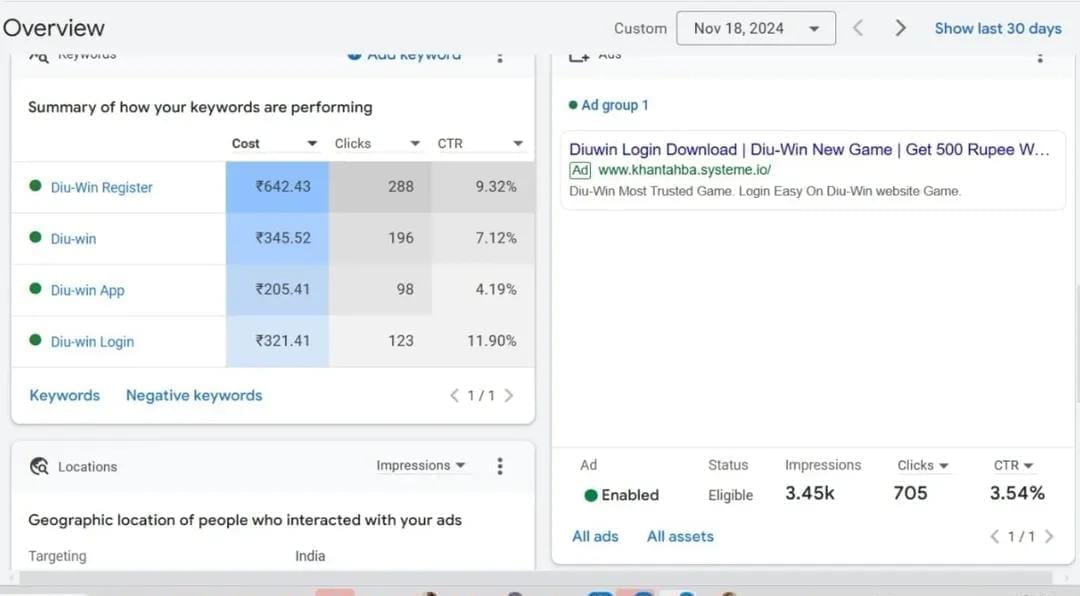This screenshot has height=596, width=1080.
Task: Go to previous date range arrow
Action: 858,28
